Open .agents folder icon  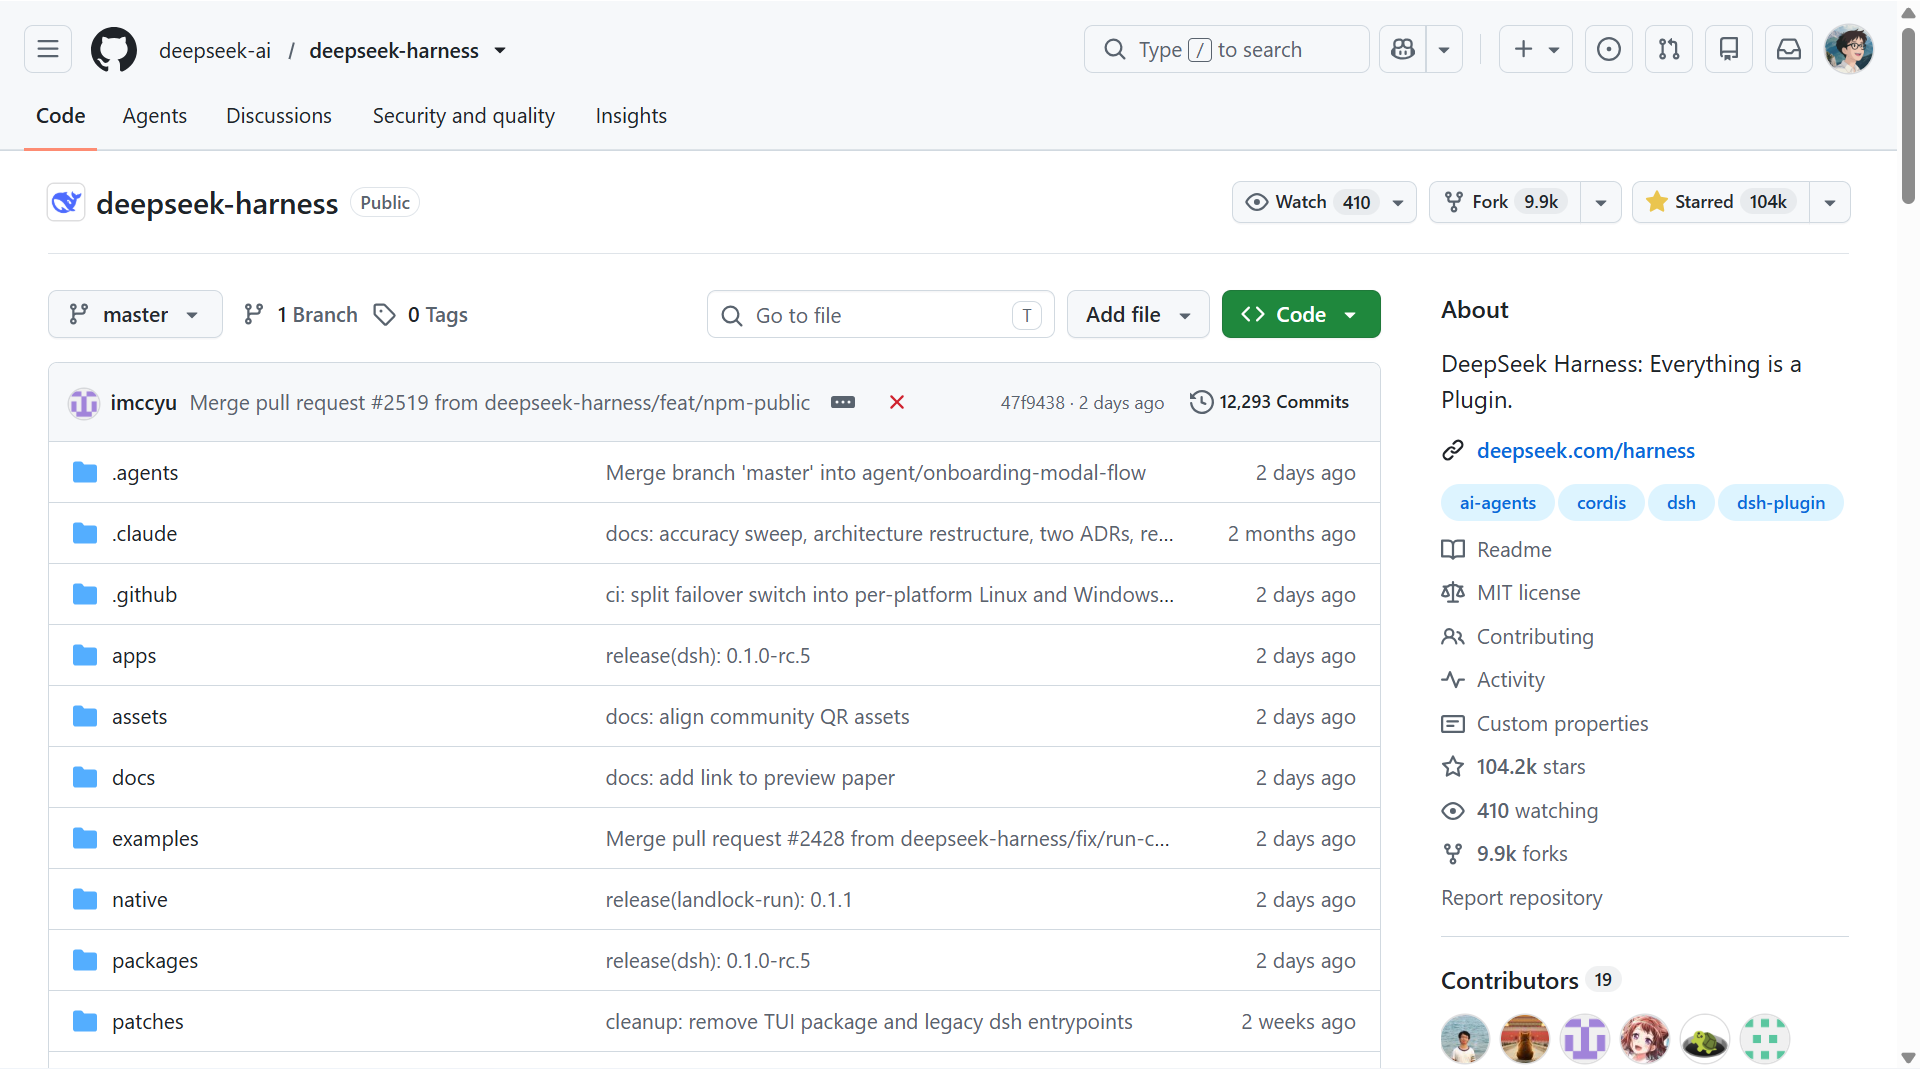coord(85,472)
